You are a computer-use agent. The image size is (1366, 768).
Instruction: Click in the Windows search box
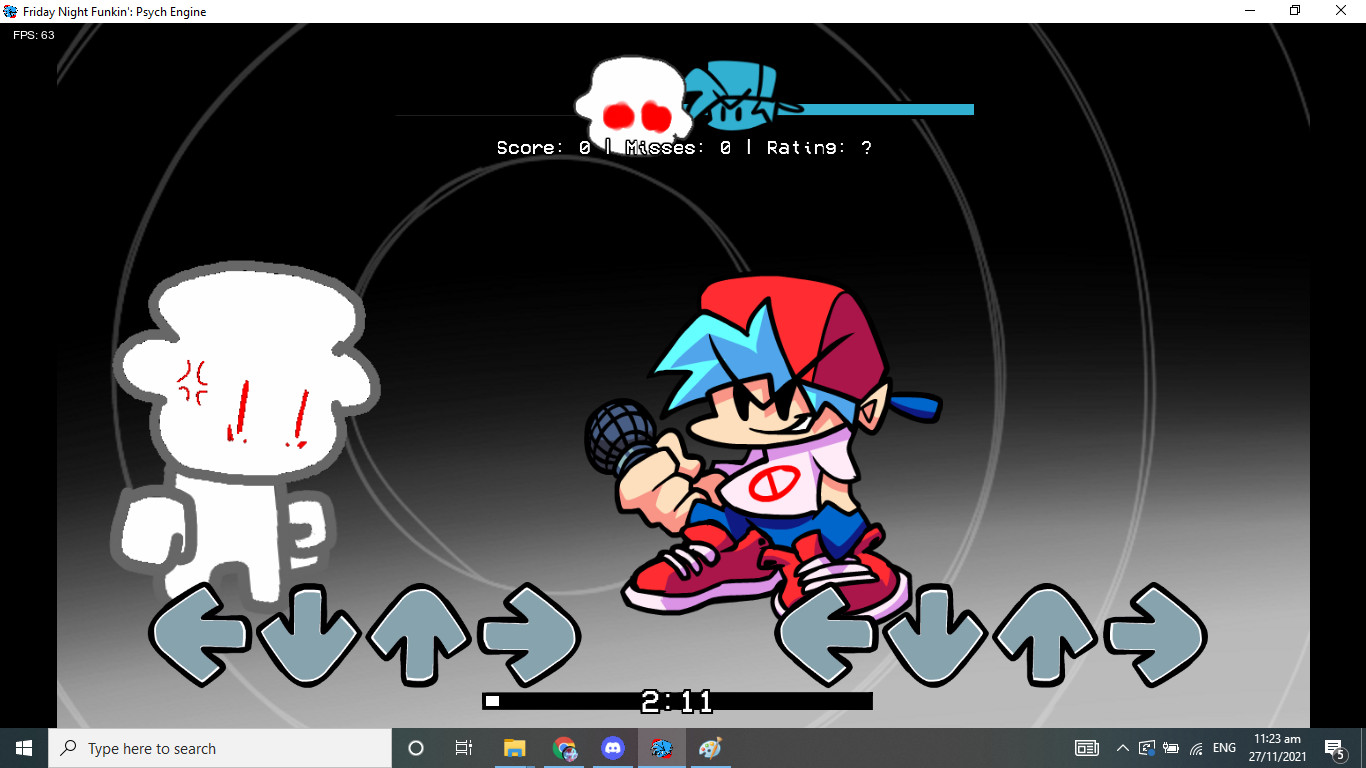point(220,748)
